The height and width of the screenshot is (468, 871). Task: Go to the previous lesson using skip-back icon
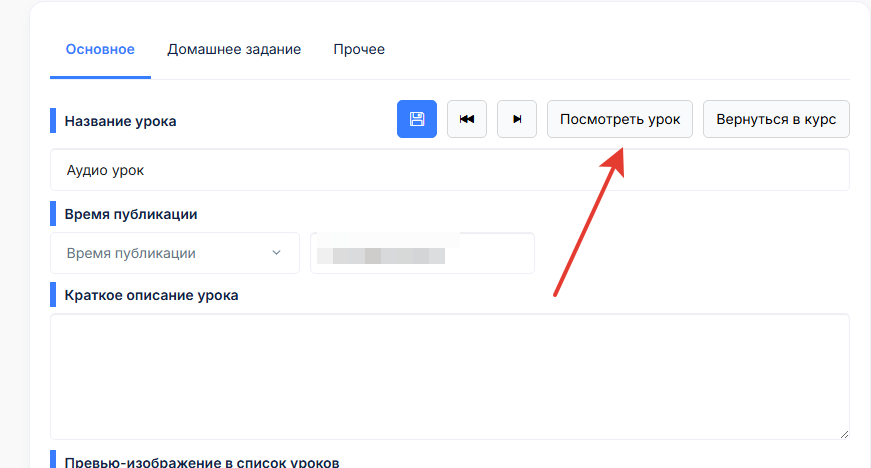(x=467, y=119)
